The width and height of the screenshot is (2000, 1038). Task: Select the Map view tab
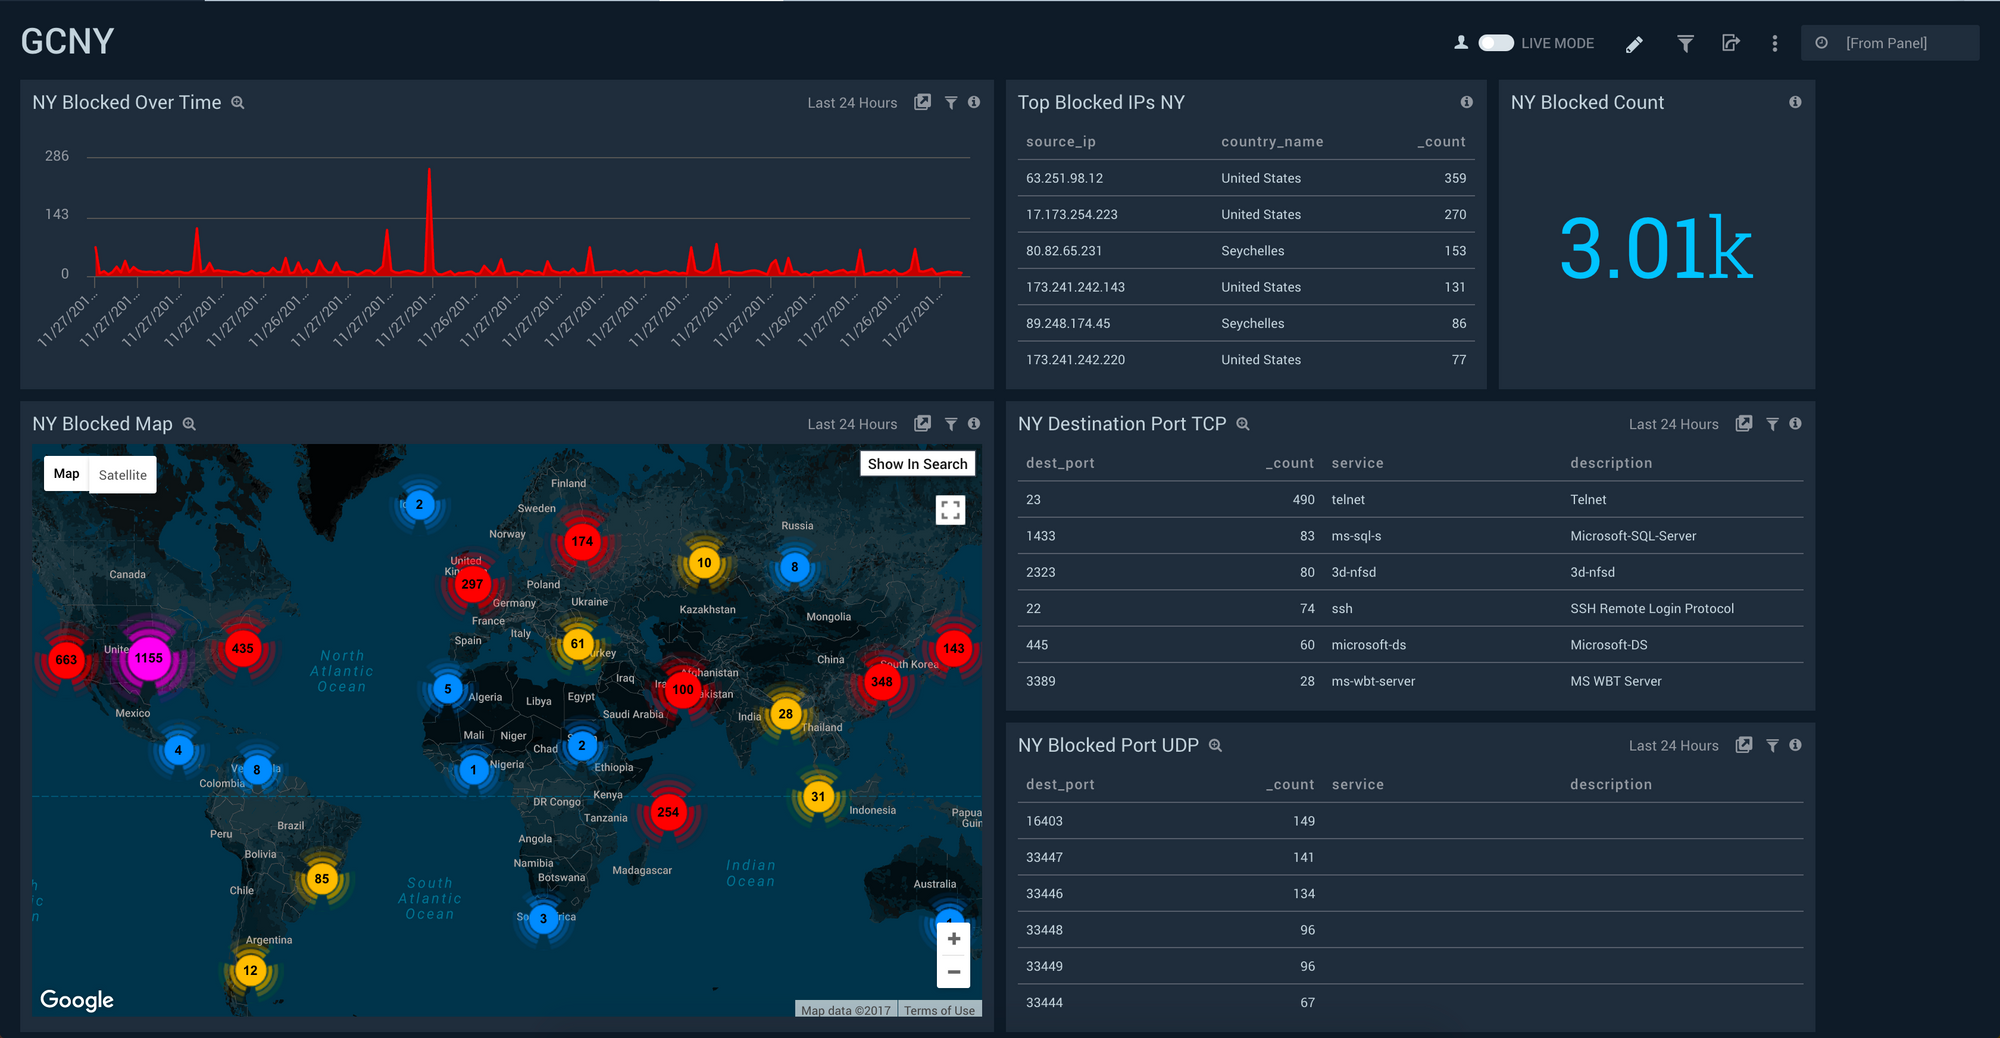click(67, 474)
